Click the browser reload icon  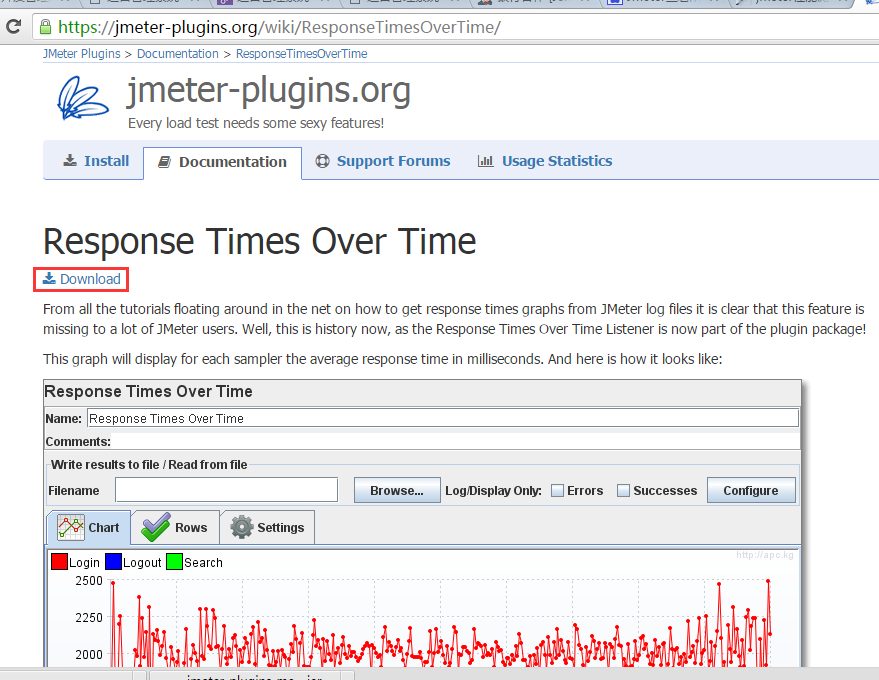13,26
